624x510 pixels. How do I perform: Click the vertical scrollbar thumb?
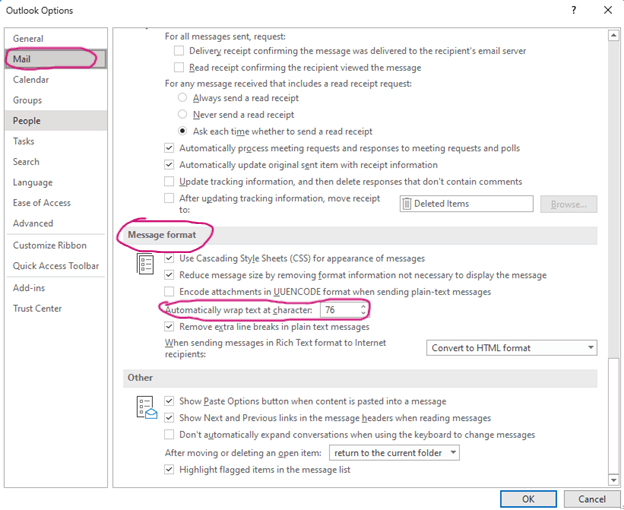pyautogui.click(x=613, y=416)
